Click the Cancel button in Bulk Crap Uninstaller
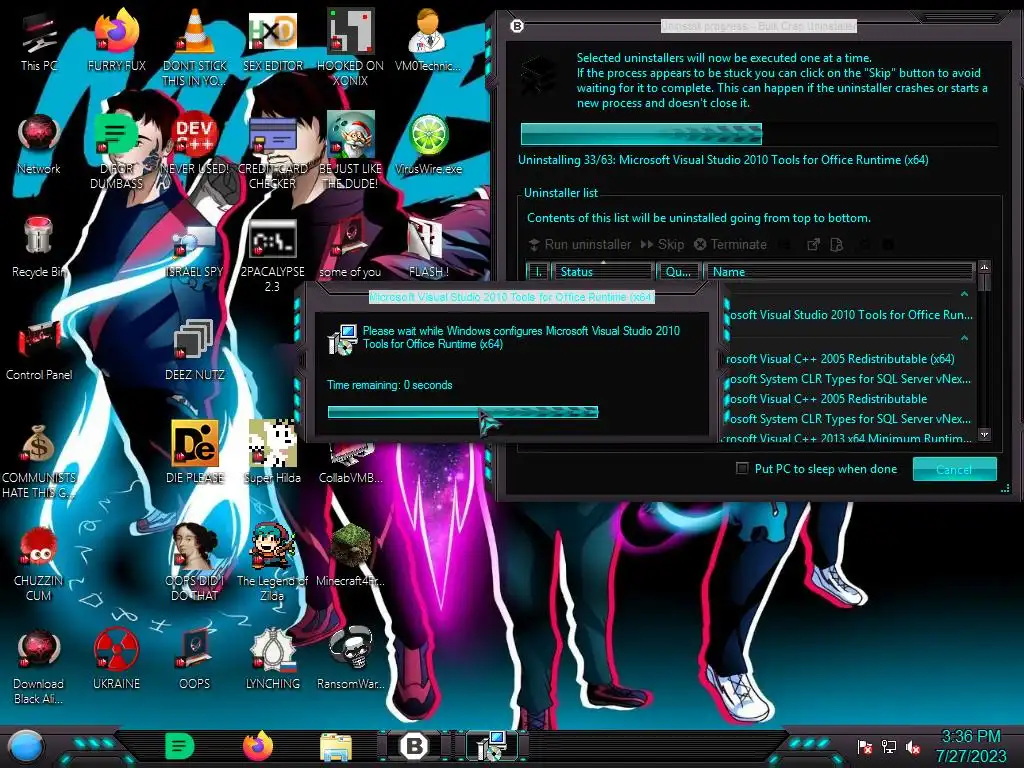The width and height of the screenshot is (1024, 768). click(954, 469)
